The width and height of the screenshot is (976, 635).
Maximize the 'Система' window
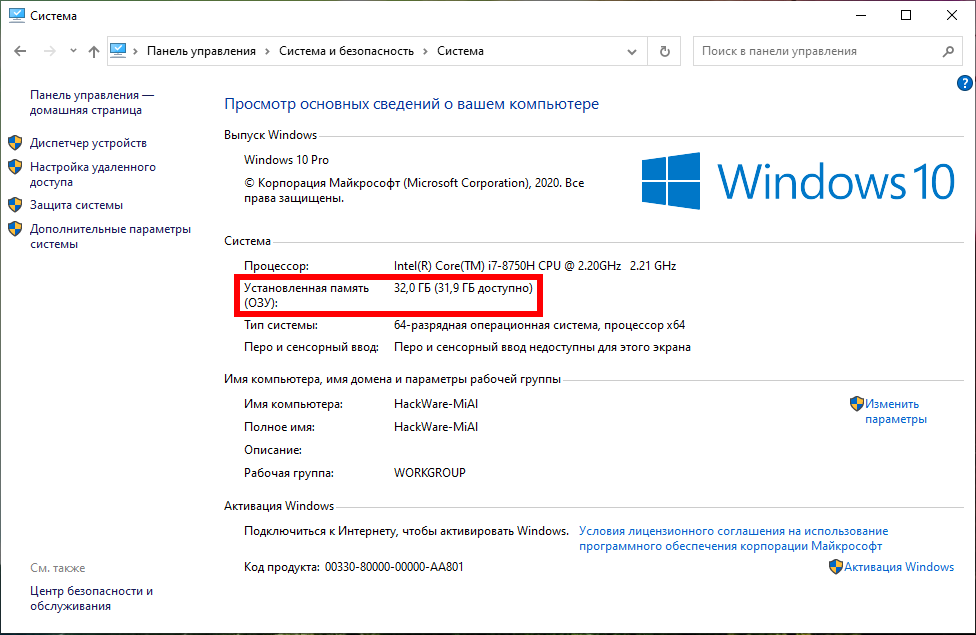point(906,16)
